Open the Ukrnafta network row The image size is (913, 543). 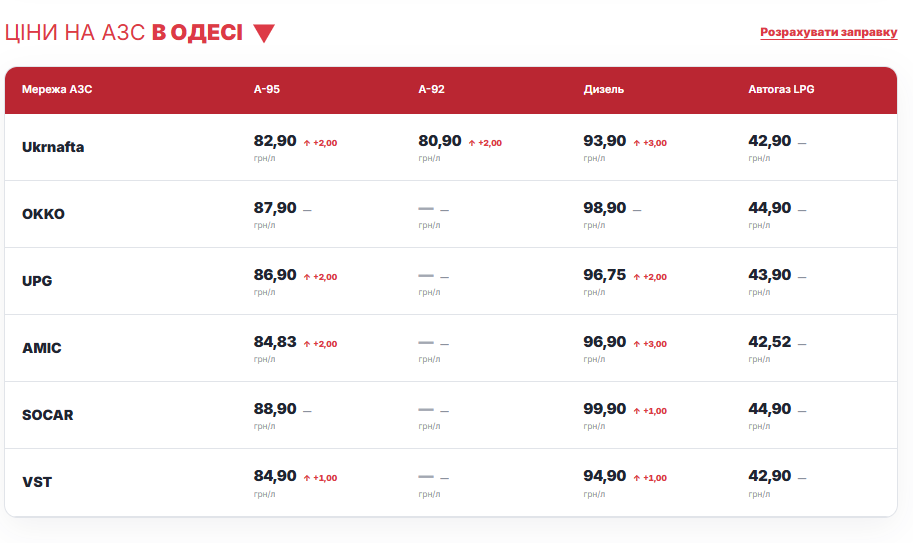[451, 147]
